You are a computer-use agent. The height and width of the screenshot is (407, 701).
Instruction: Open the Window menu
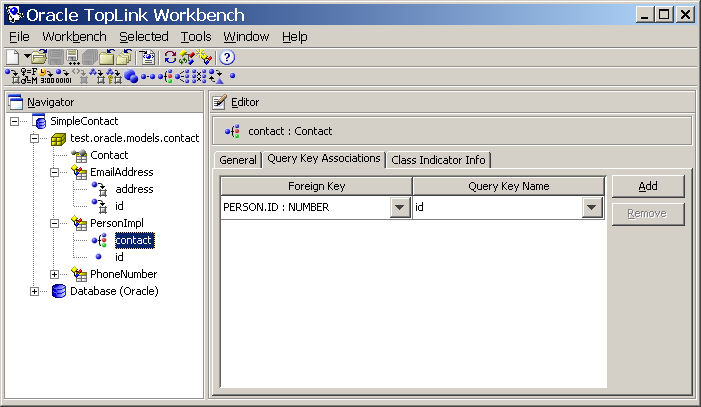click(x=246, y=37)
